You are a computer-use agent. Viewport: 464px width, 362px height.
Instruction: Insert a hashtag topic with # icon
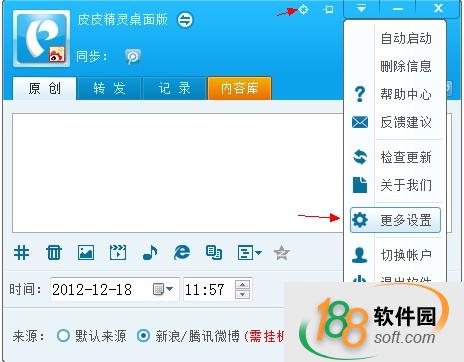point(22,252)
